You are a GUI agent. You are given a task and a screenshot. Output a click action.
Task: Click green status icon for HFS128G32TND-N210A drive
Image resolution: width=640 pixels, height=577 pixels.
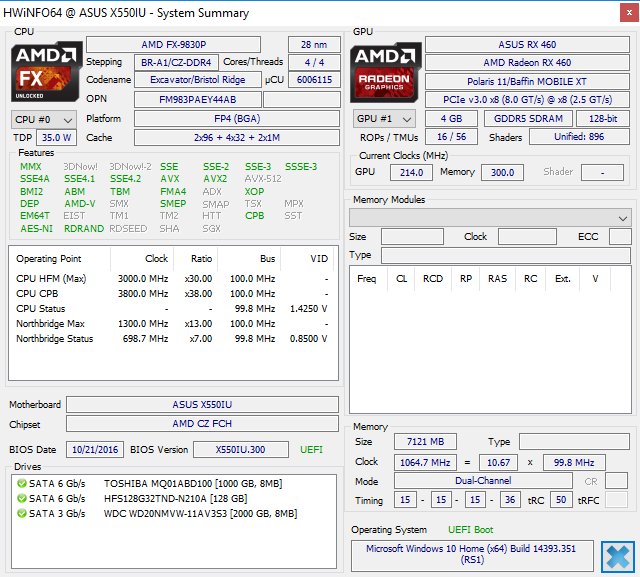(x=22, y=499)
